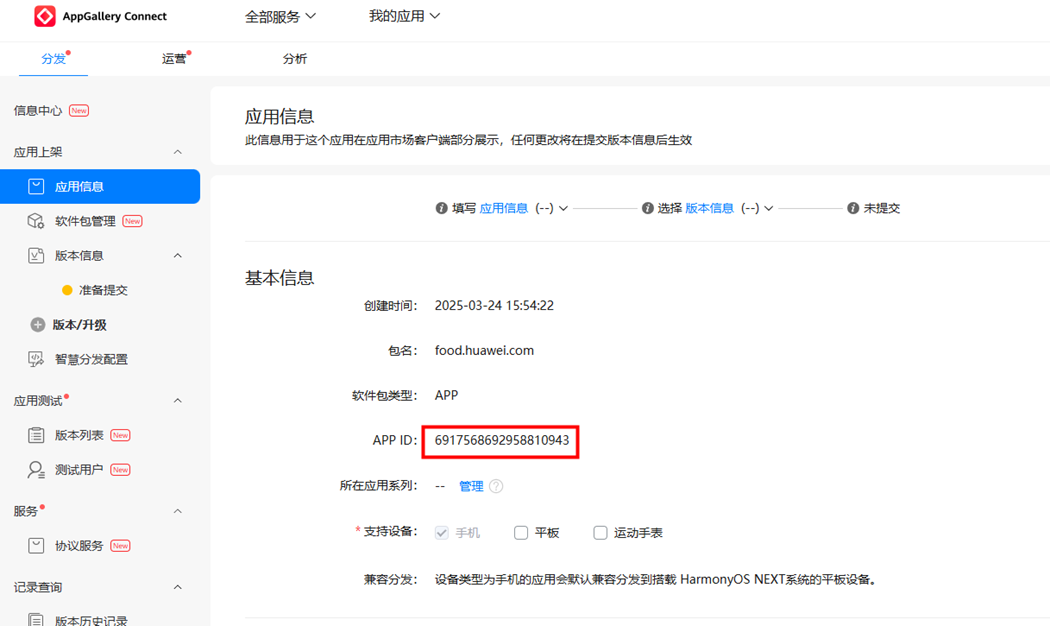Switch to the 运营 tab

pos(174,59)
